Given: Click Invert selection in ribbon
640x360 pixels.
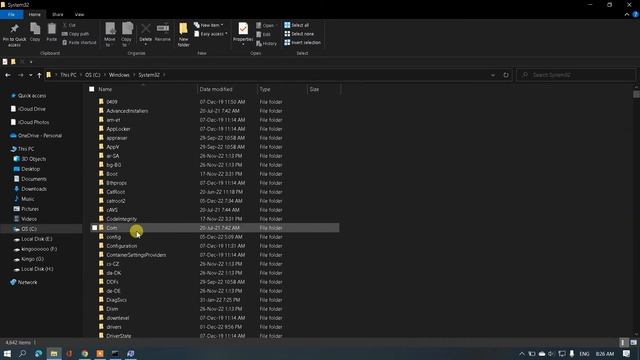Looking at the screenshot, I should click(302, 42).
